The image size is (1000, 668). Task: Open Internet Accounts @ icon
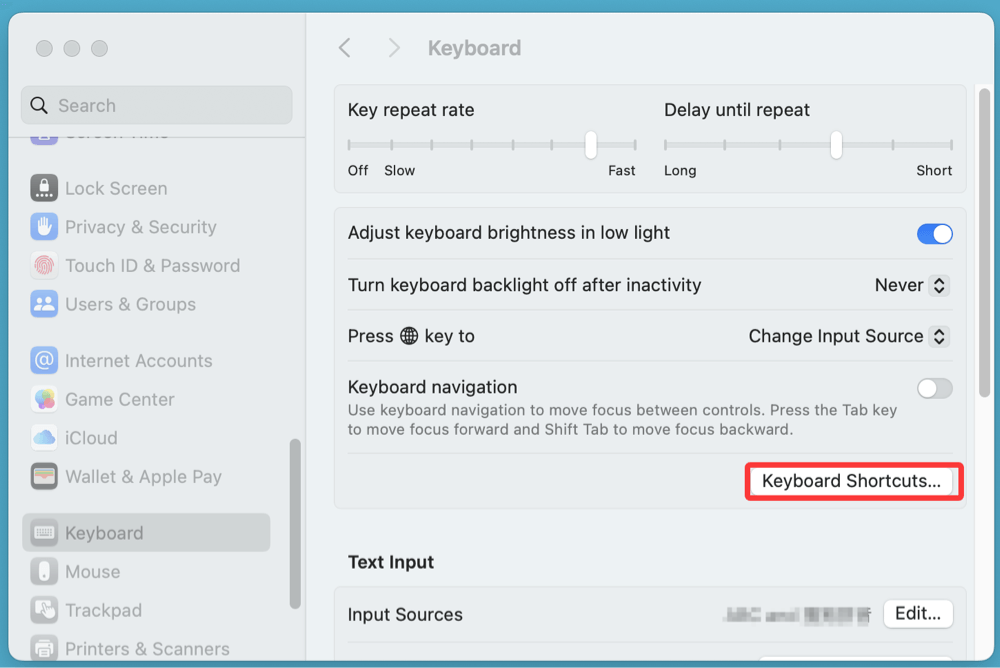point(44,361)
